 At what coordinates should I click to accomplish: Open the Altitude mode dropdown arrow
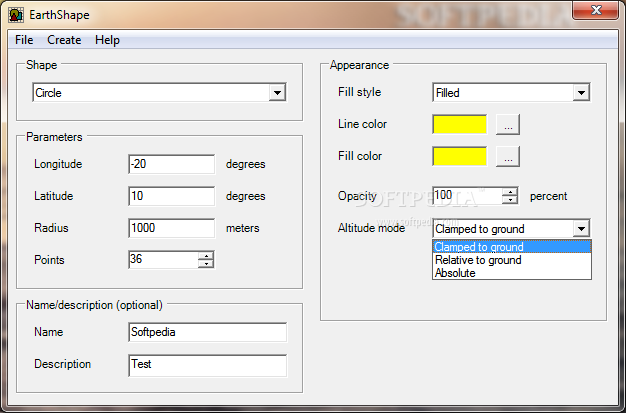click(581, 229)
